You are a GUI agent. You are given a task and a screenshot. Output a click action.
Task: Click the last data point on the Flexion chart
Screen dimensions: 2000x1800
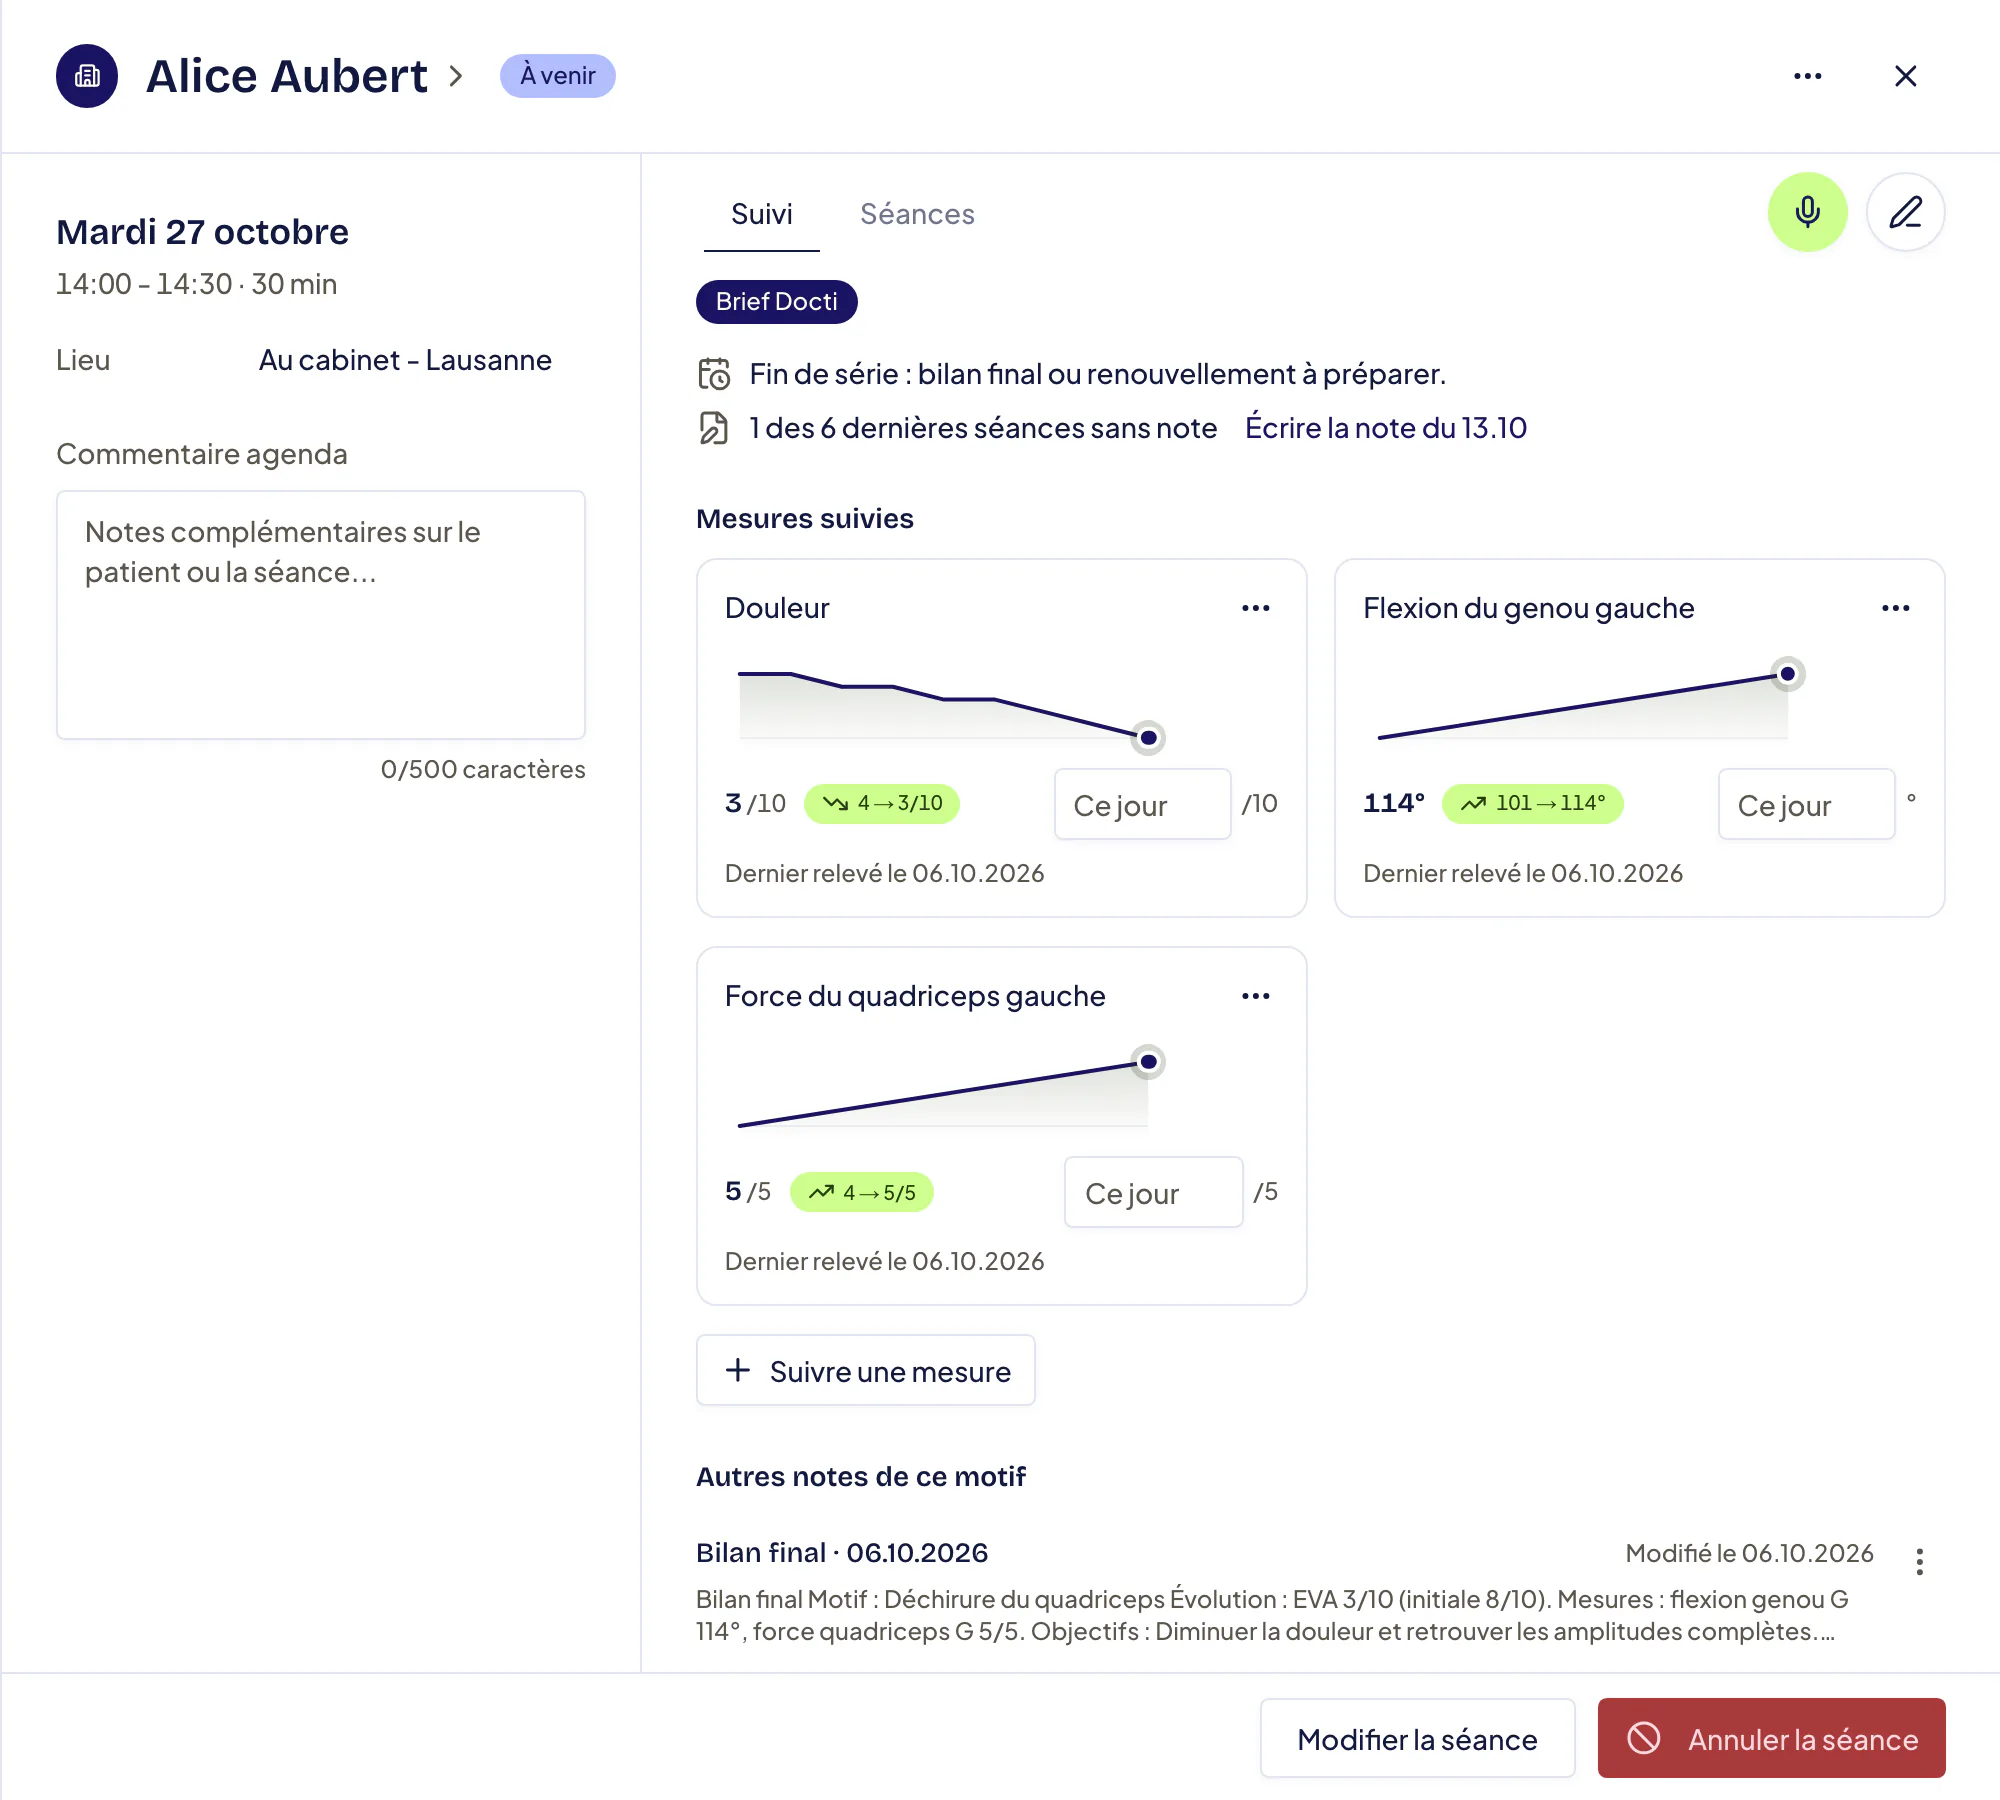[x=1787, y=674]
